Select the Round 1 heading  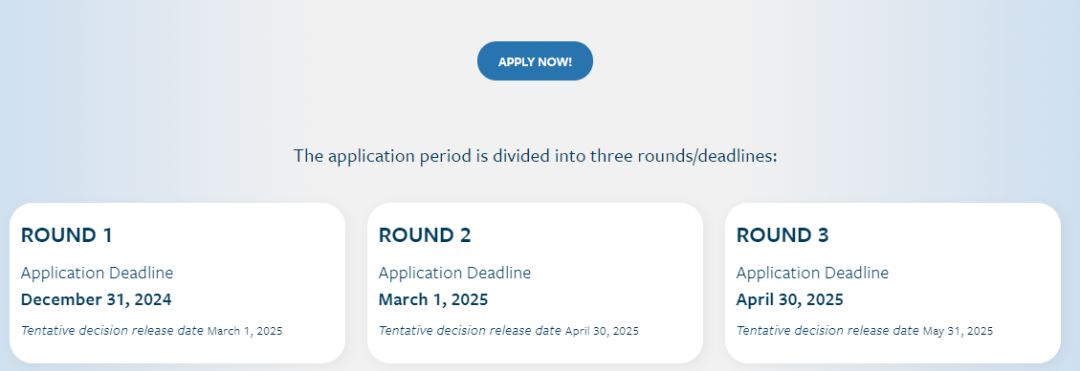tap(66, 235)
